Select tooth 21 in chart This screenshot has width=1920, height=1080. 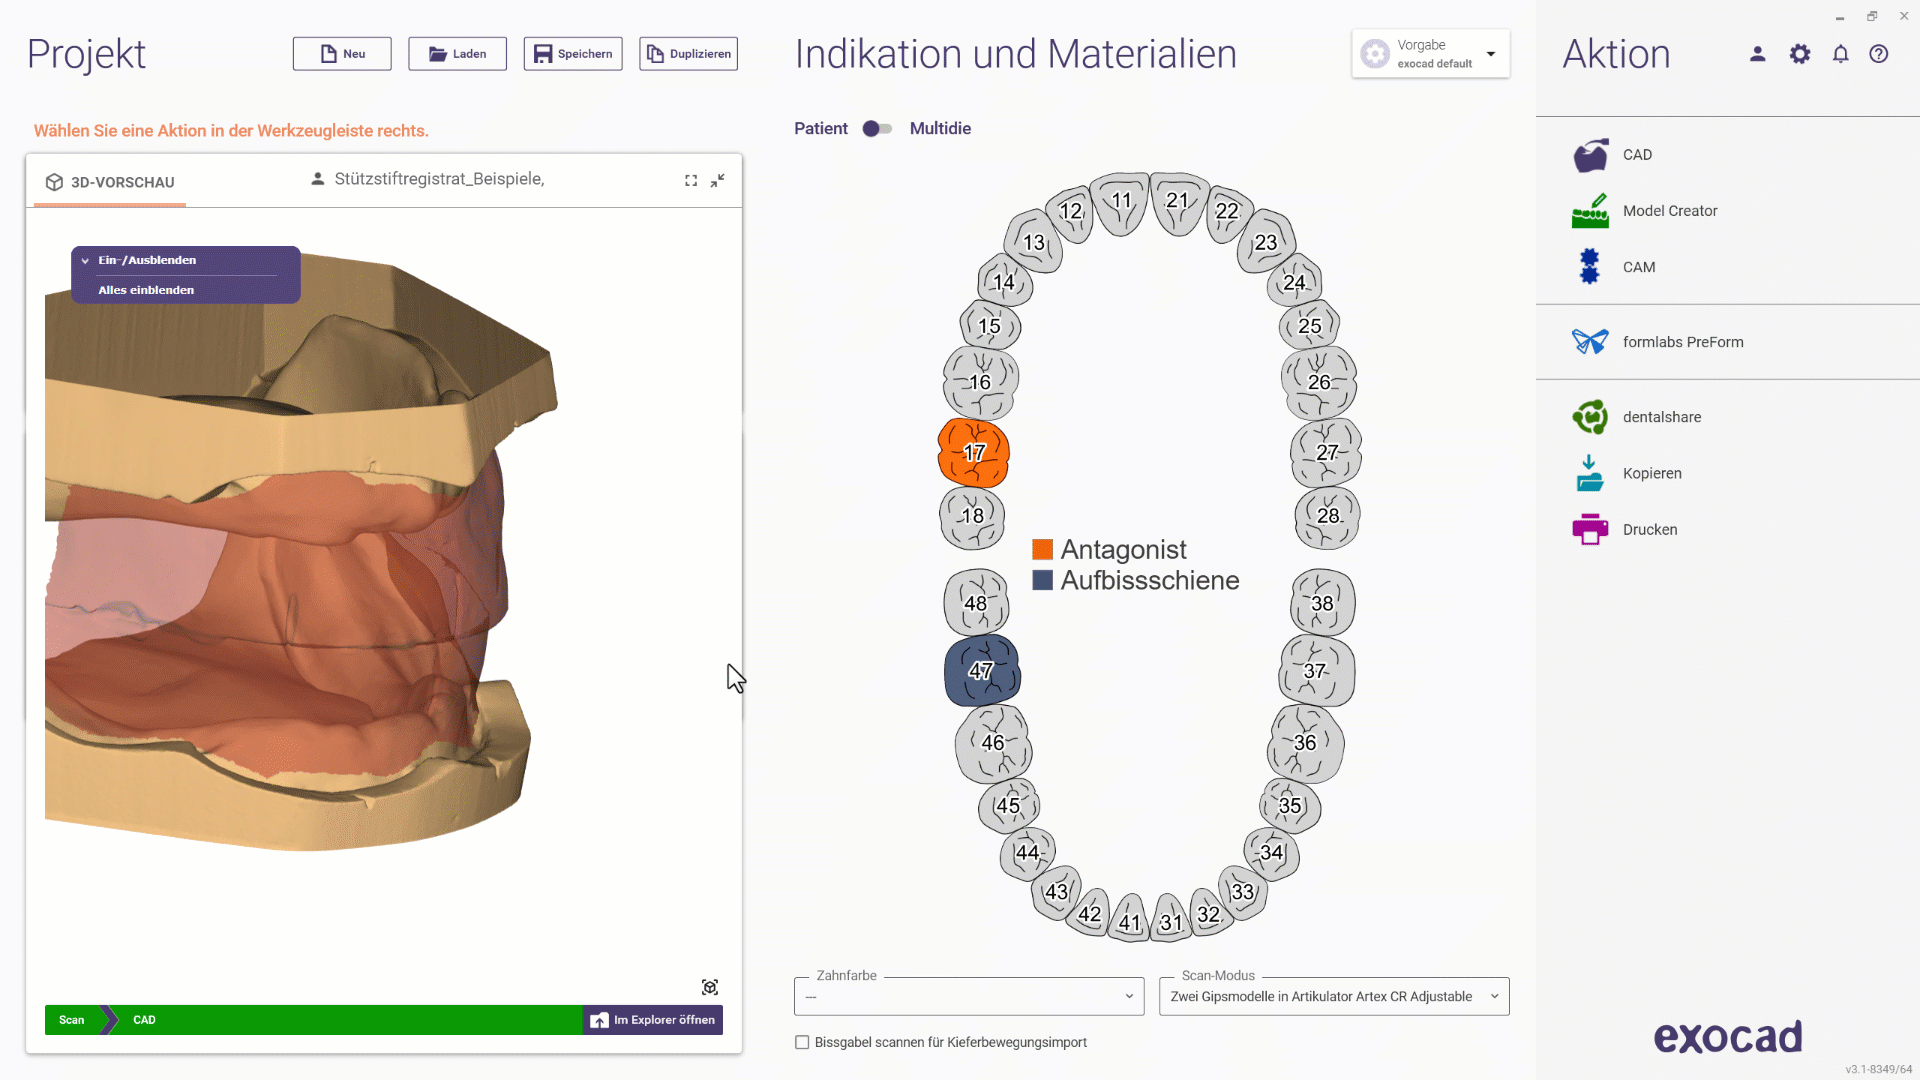1179,203
